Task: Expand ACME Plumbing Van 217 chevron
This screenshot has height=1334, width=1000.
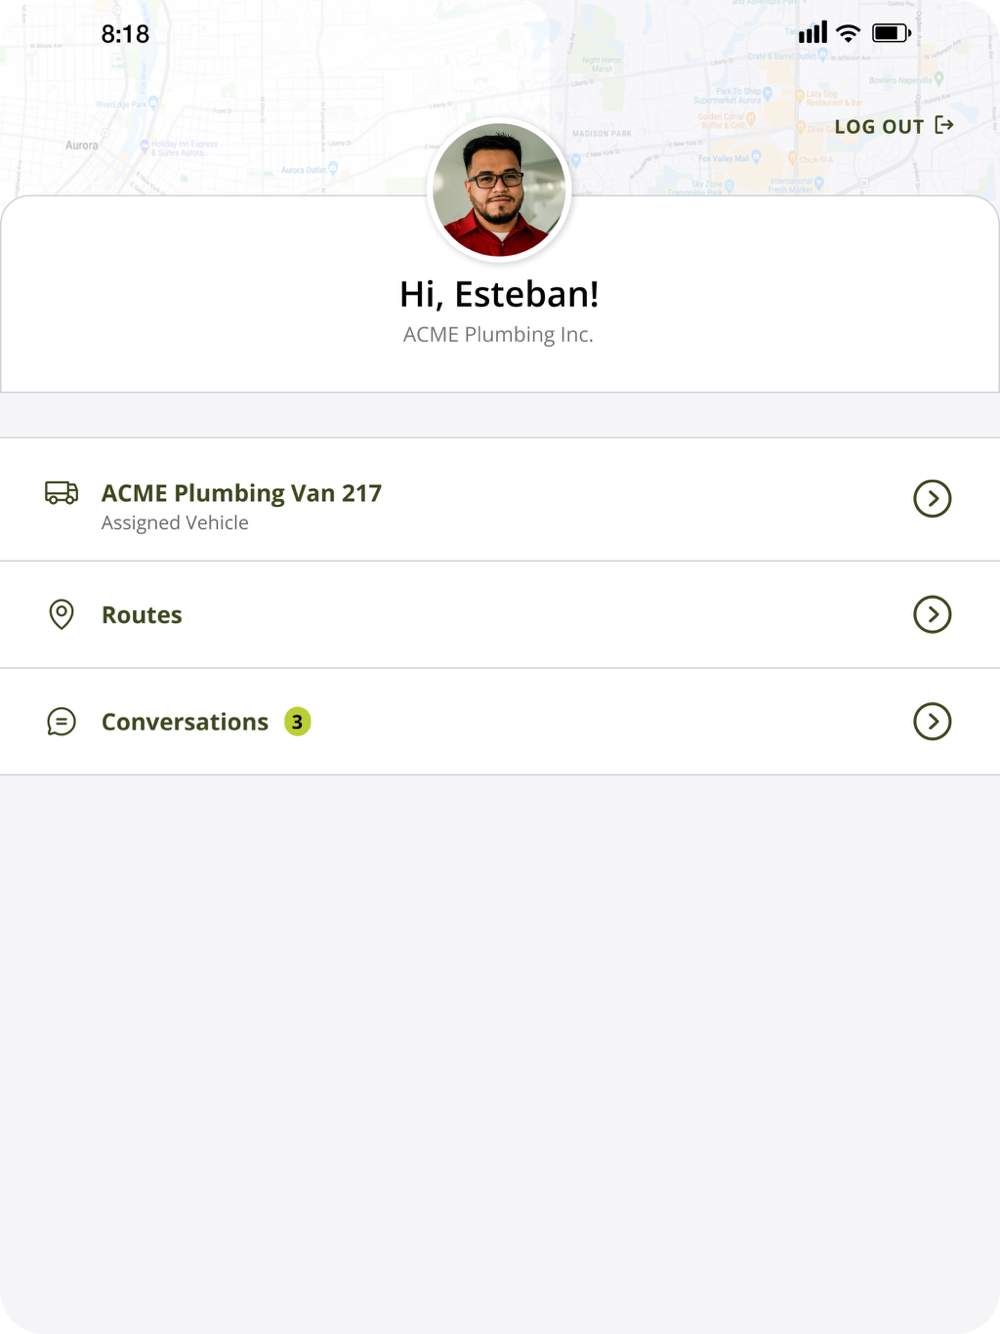Action: point(932,498)
